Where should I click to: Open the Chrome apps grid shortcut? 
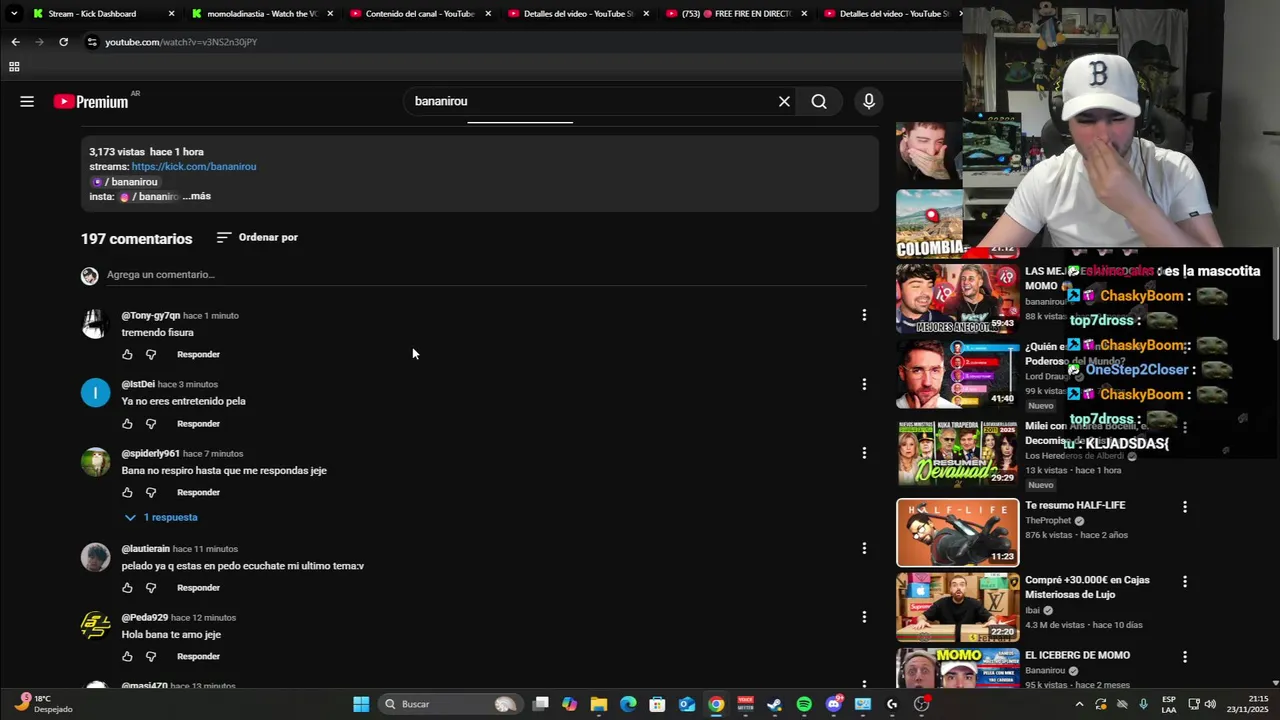click(14, 67)
